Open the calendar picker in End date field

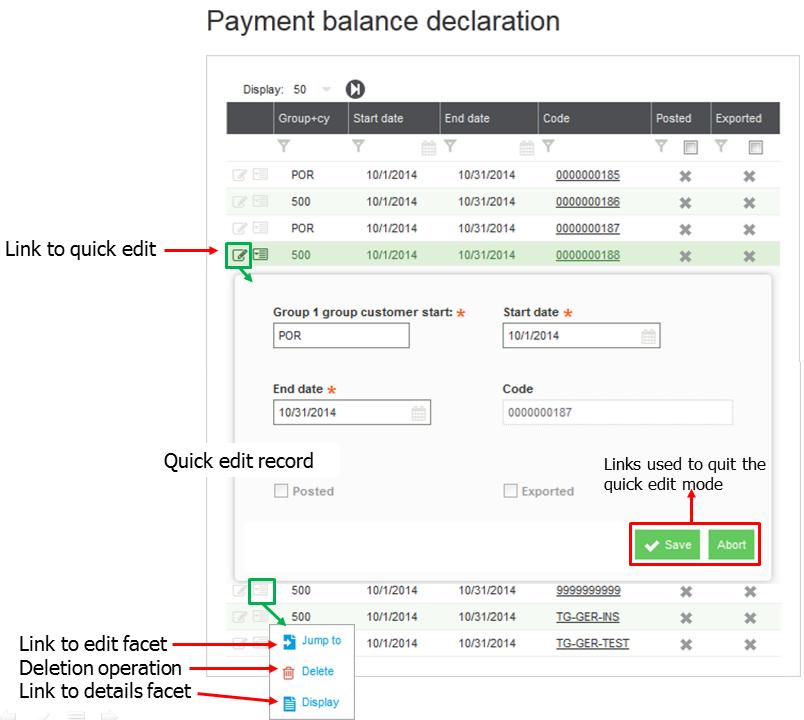[419, 412]
